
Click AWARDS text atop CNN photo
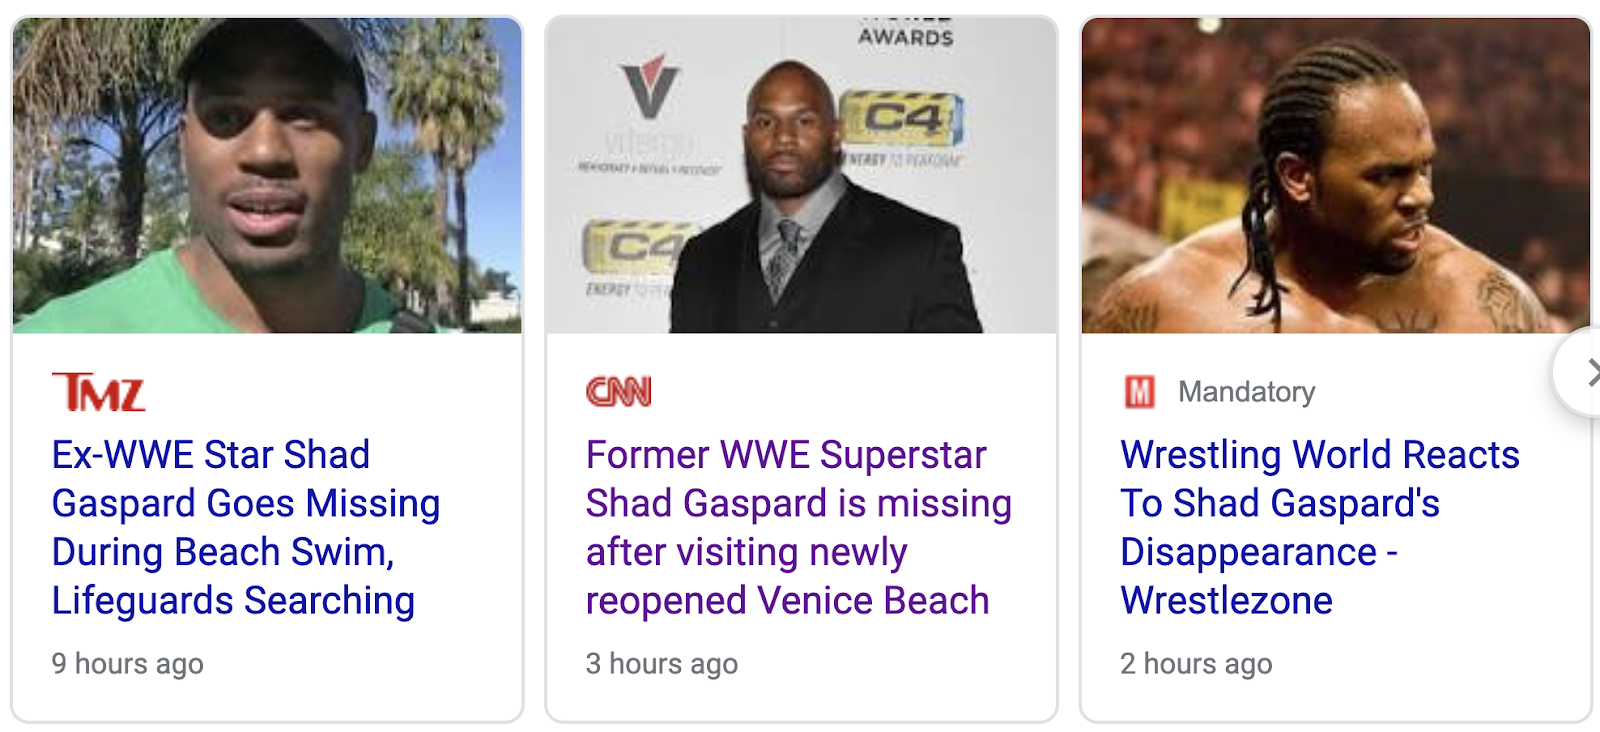pos(905,37)
